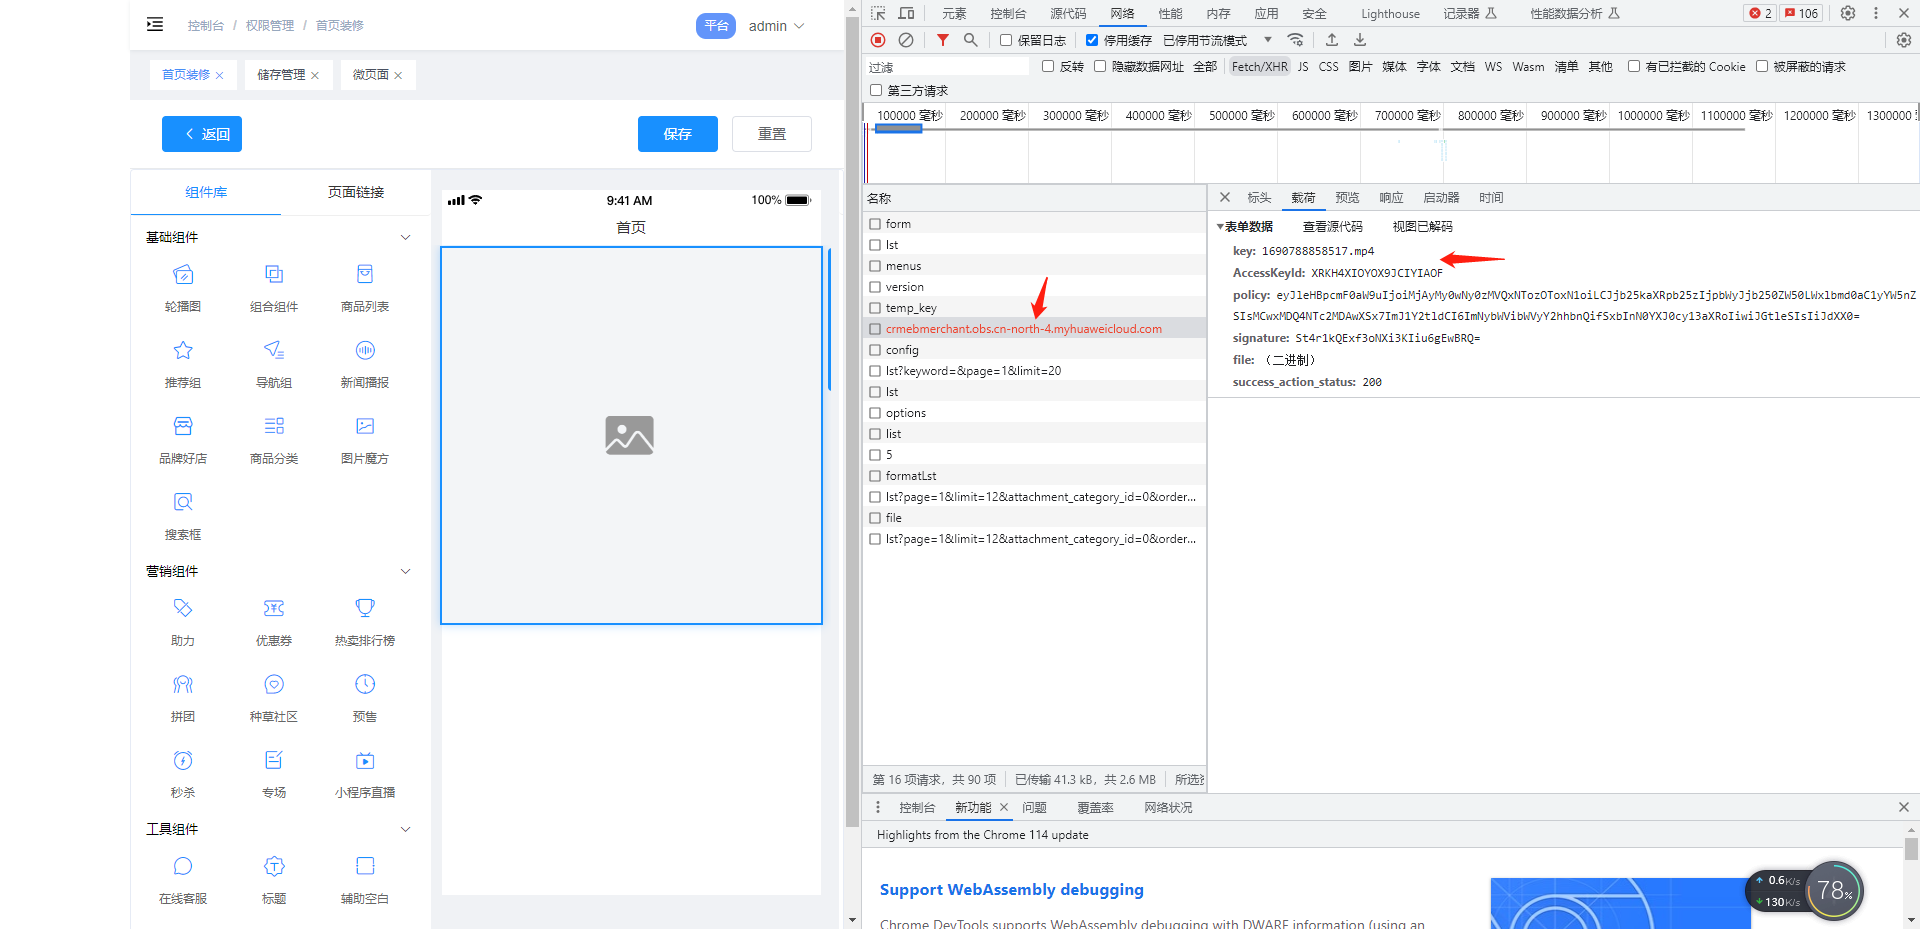
Task: Add the 推荐组 star component
Action: (183, 363)
